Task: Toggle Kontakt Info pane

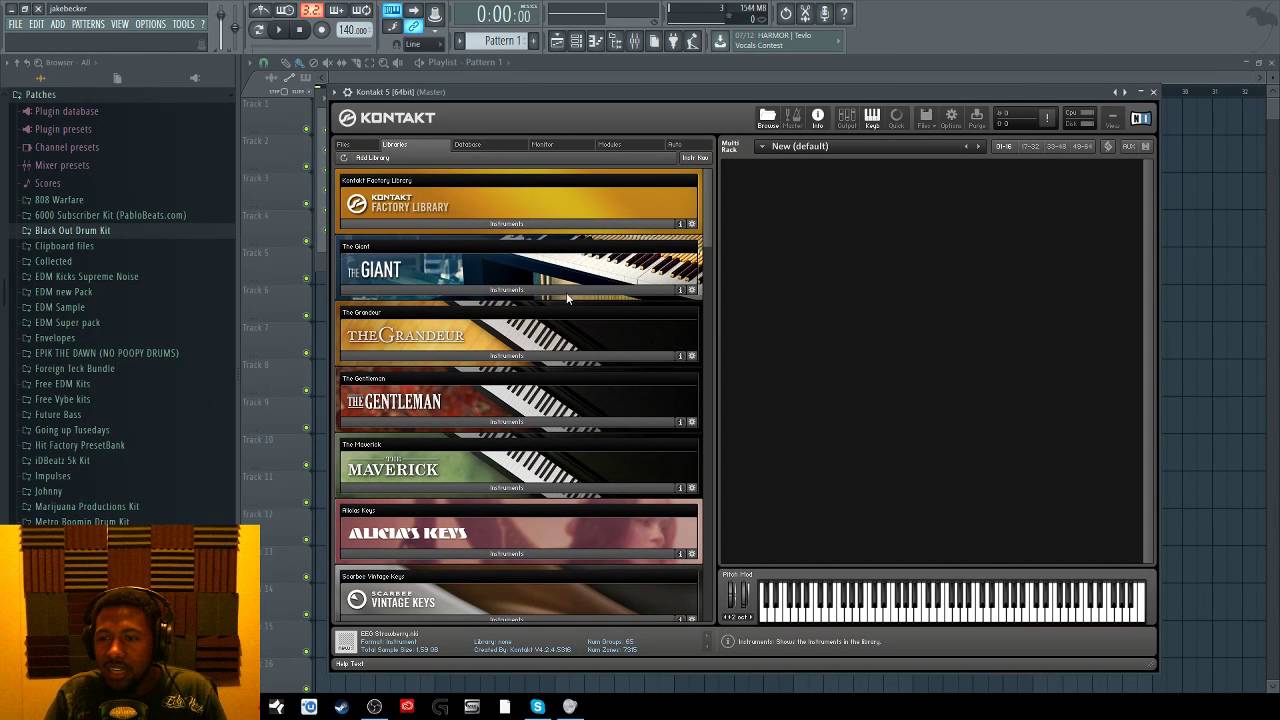Action: pos(818,119)
